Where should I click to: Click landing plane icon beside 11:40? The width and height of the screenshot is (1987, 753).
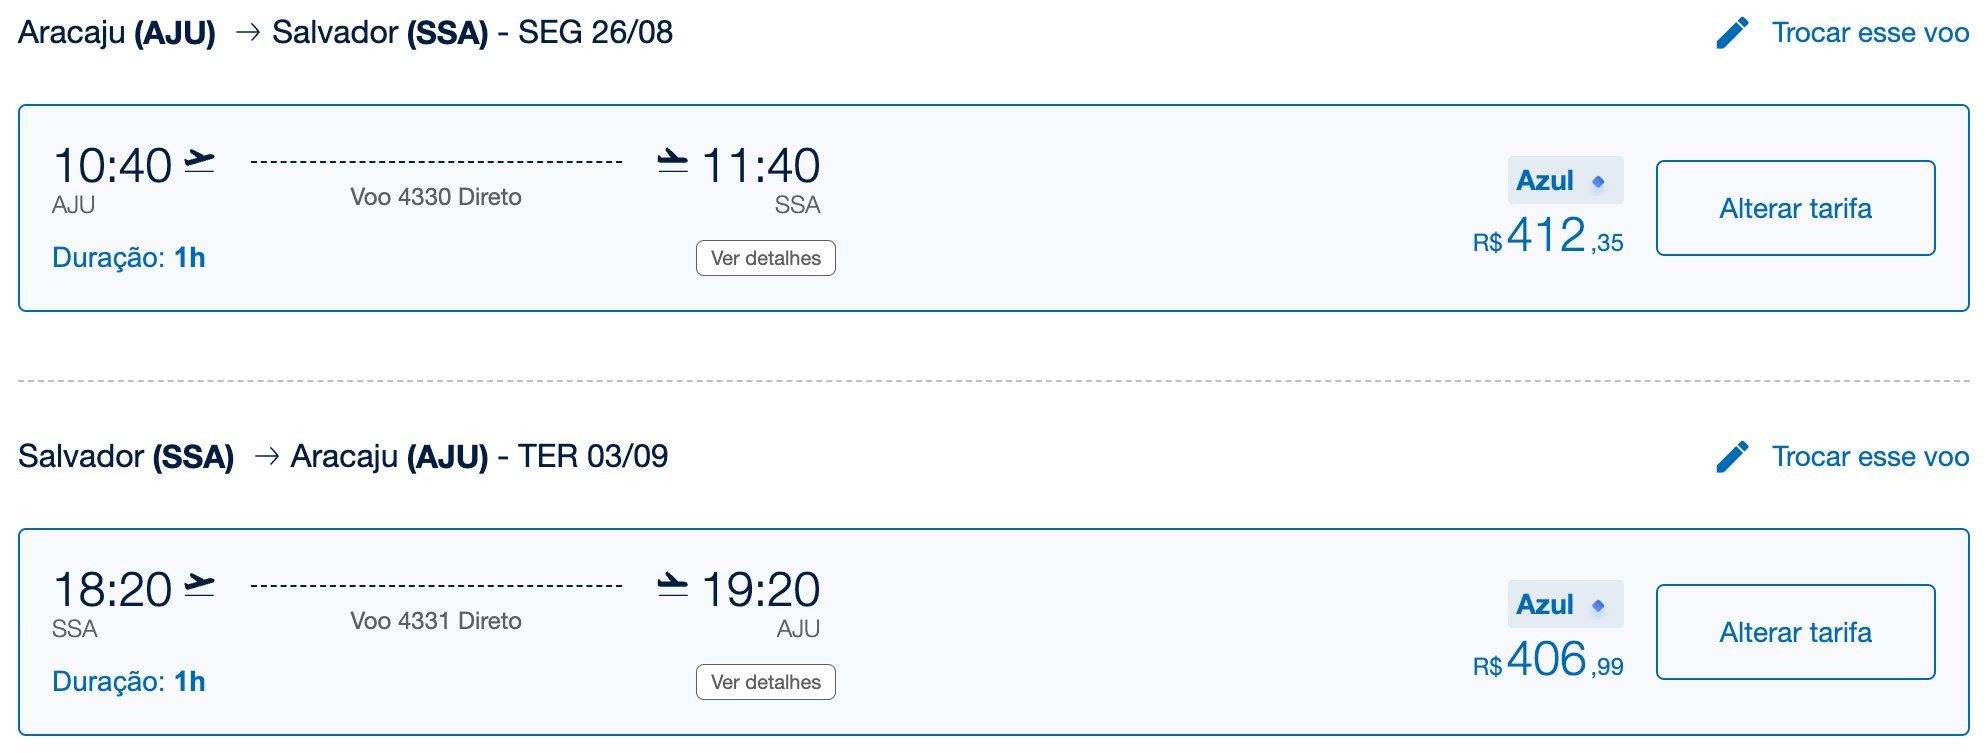(x=672, y=161)
